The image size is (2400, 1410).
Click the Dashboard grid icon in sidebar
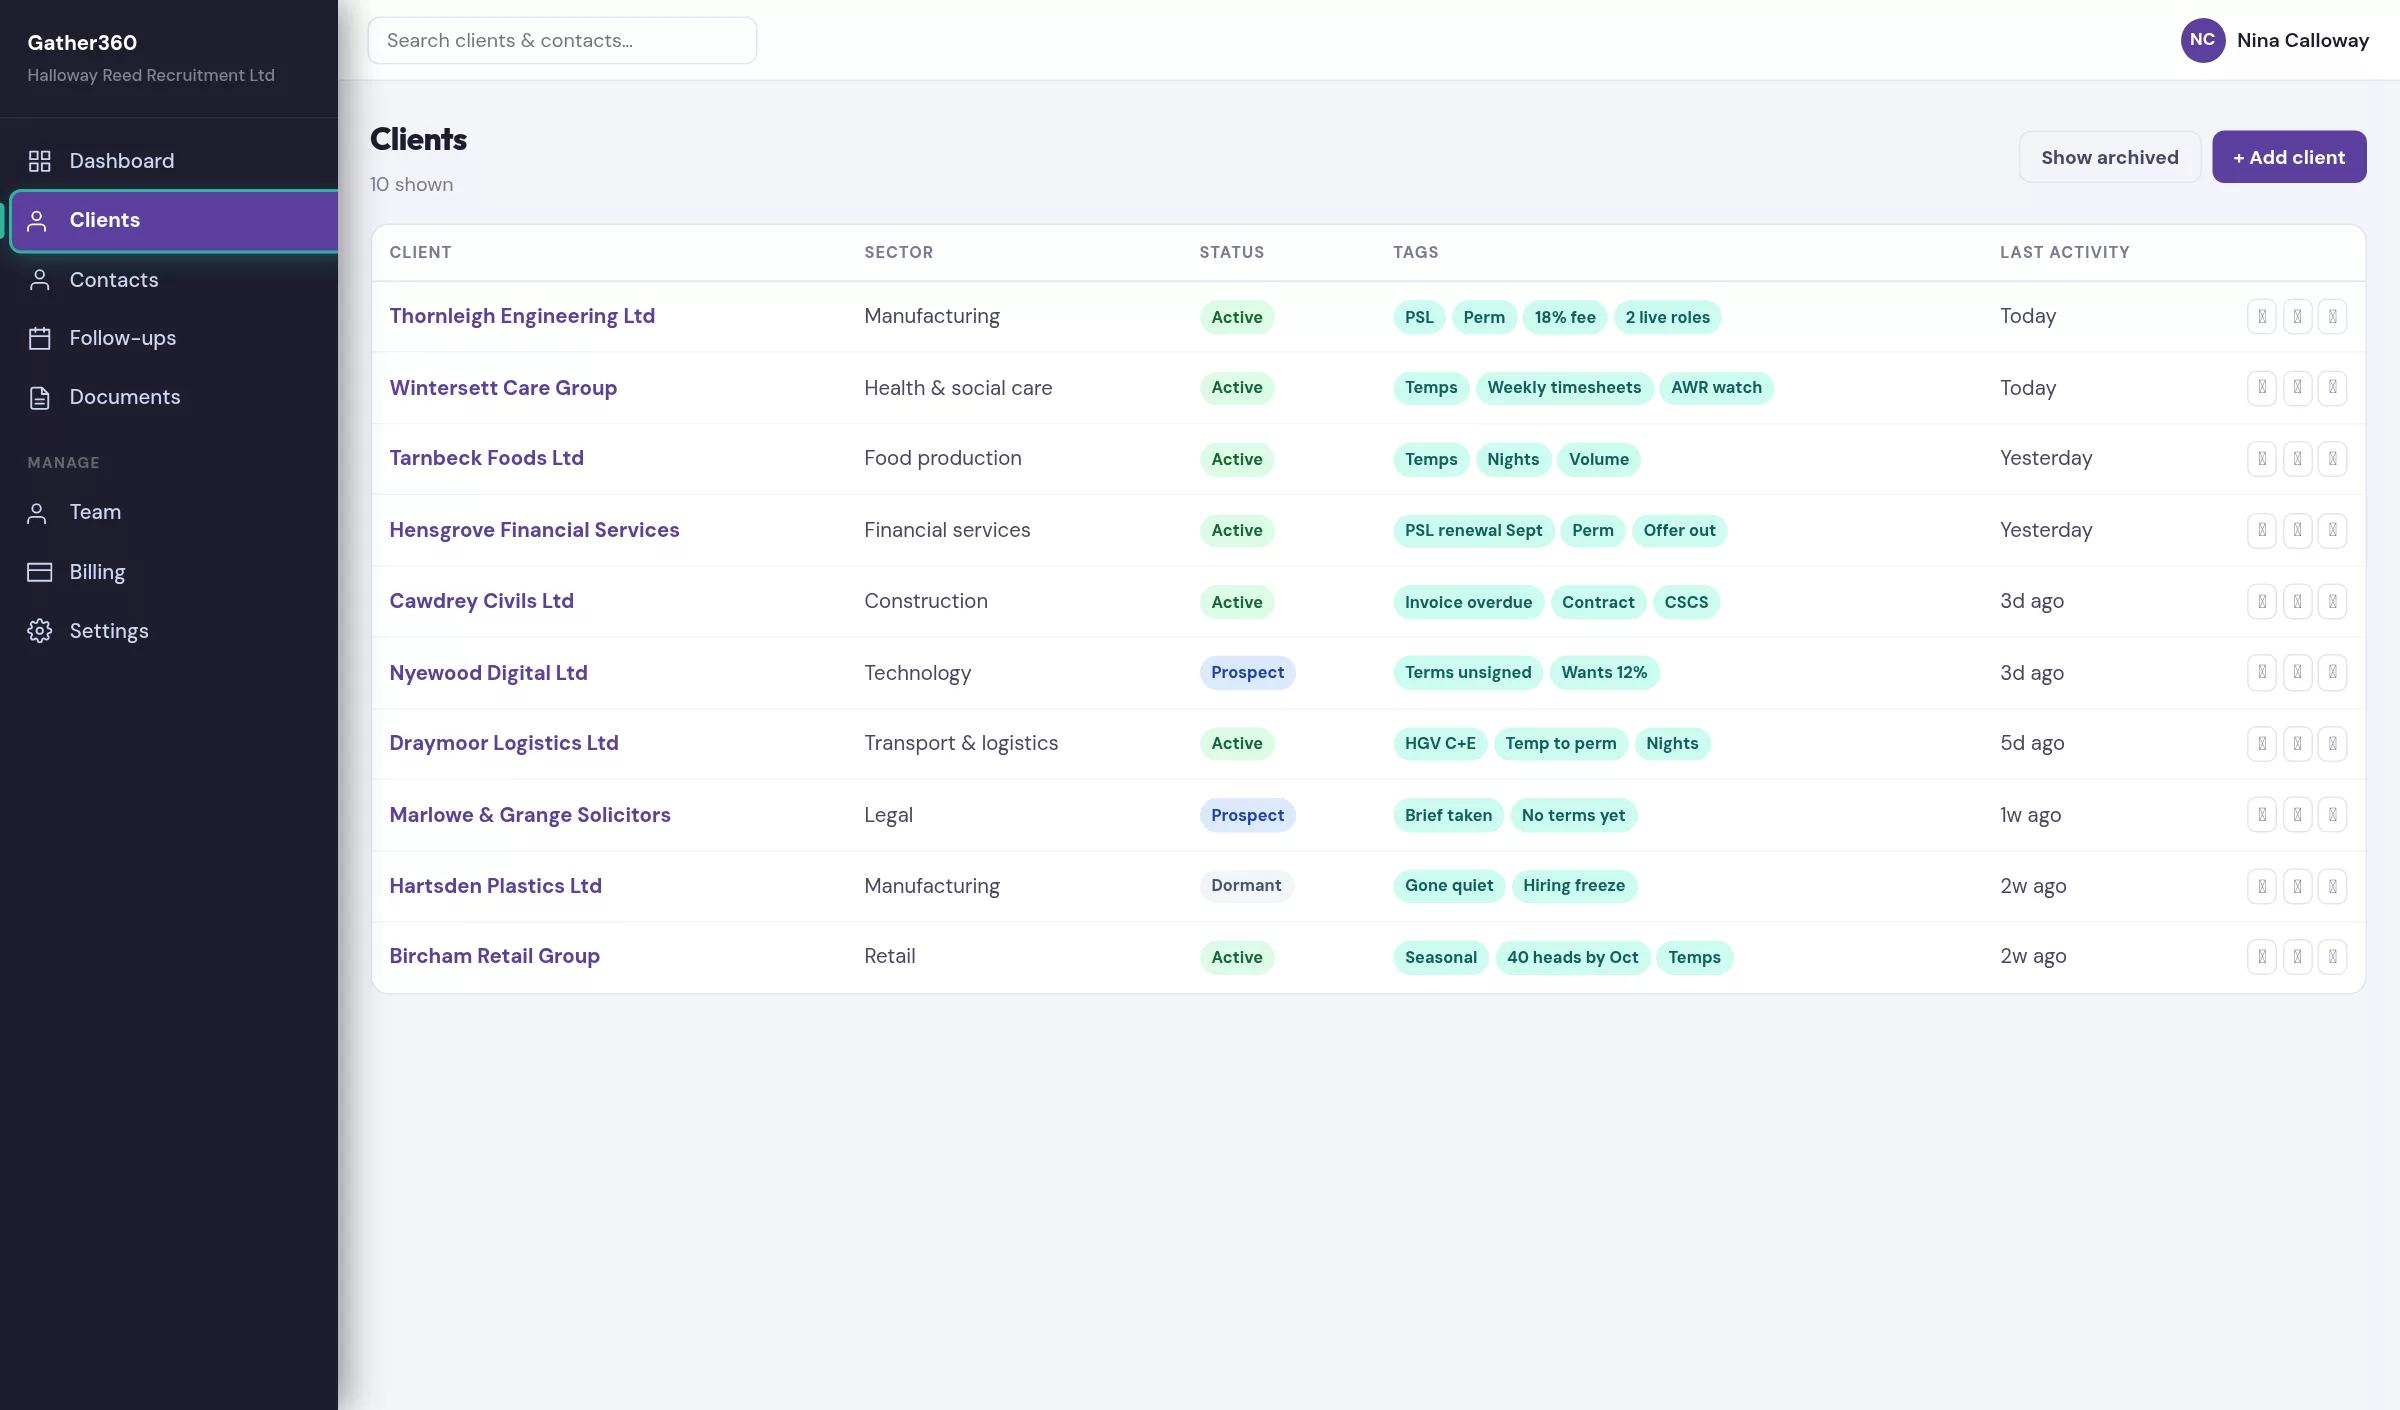point(39,161)
